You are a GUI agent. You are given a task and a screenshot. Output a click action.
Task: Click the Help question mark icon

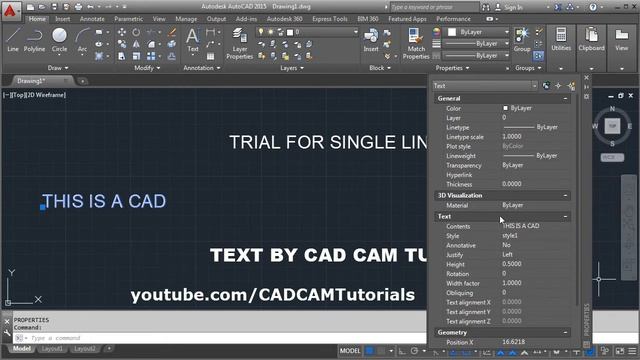[x=593, y=7]
